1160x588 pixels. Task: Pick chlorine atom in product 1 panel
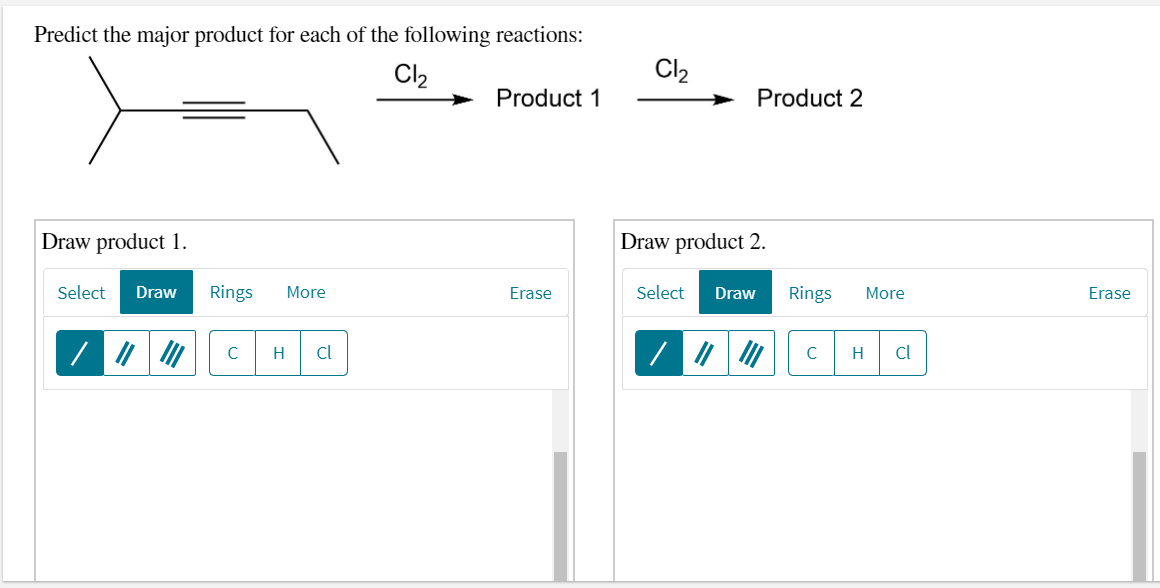324,353
